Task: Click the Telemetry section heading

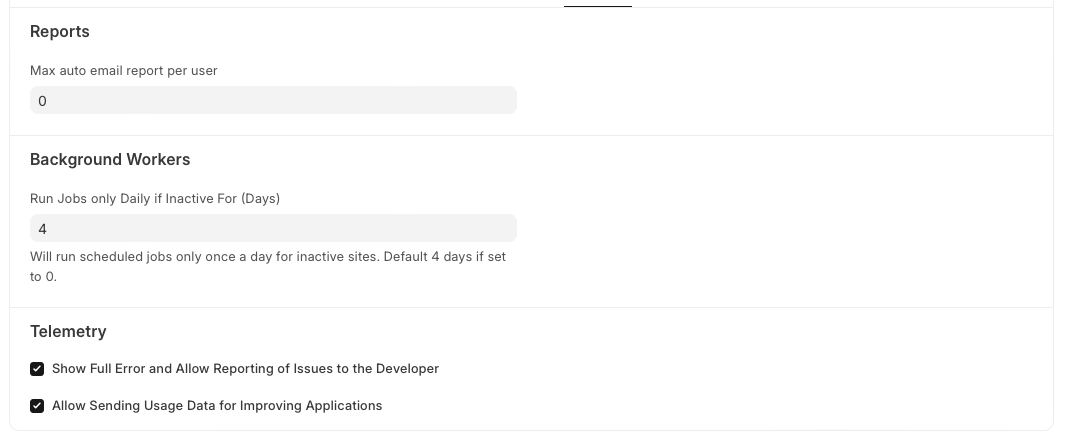Action: coord(68,332)
